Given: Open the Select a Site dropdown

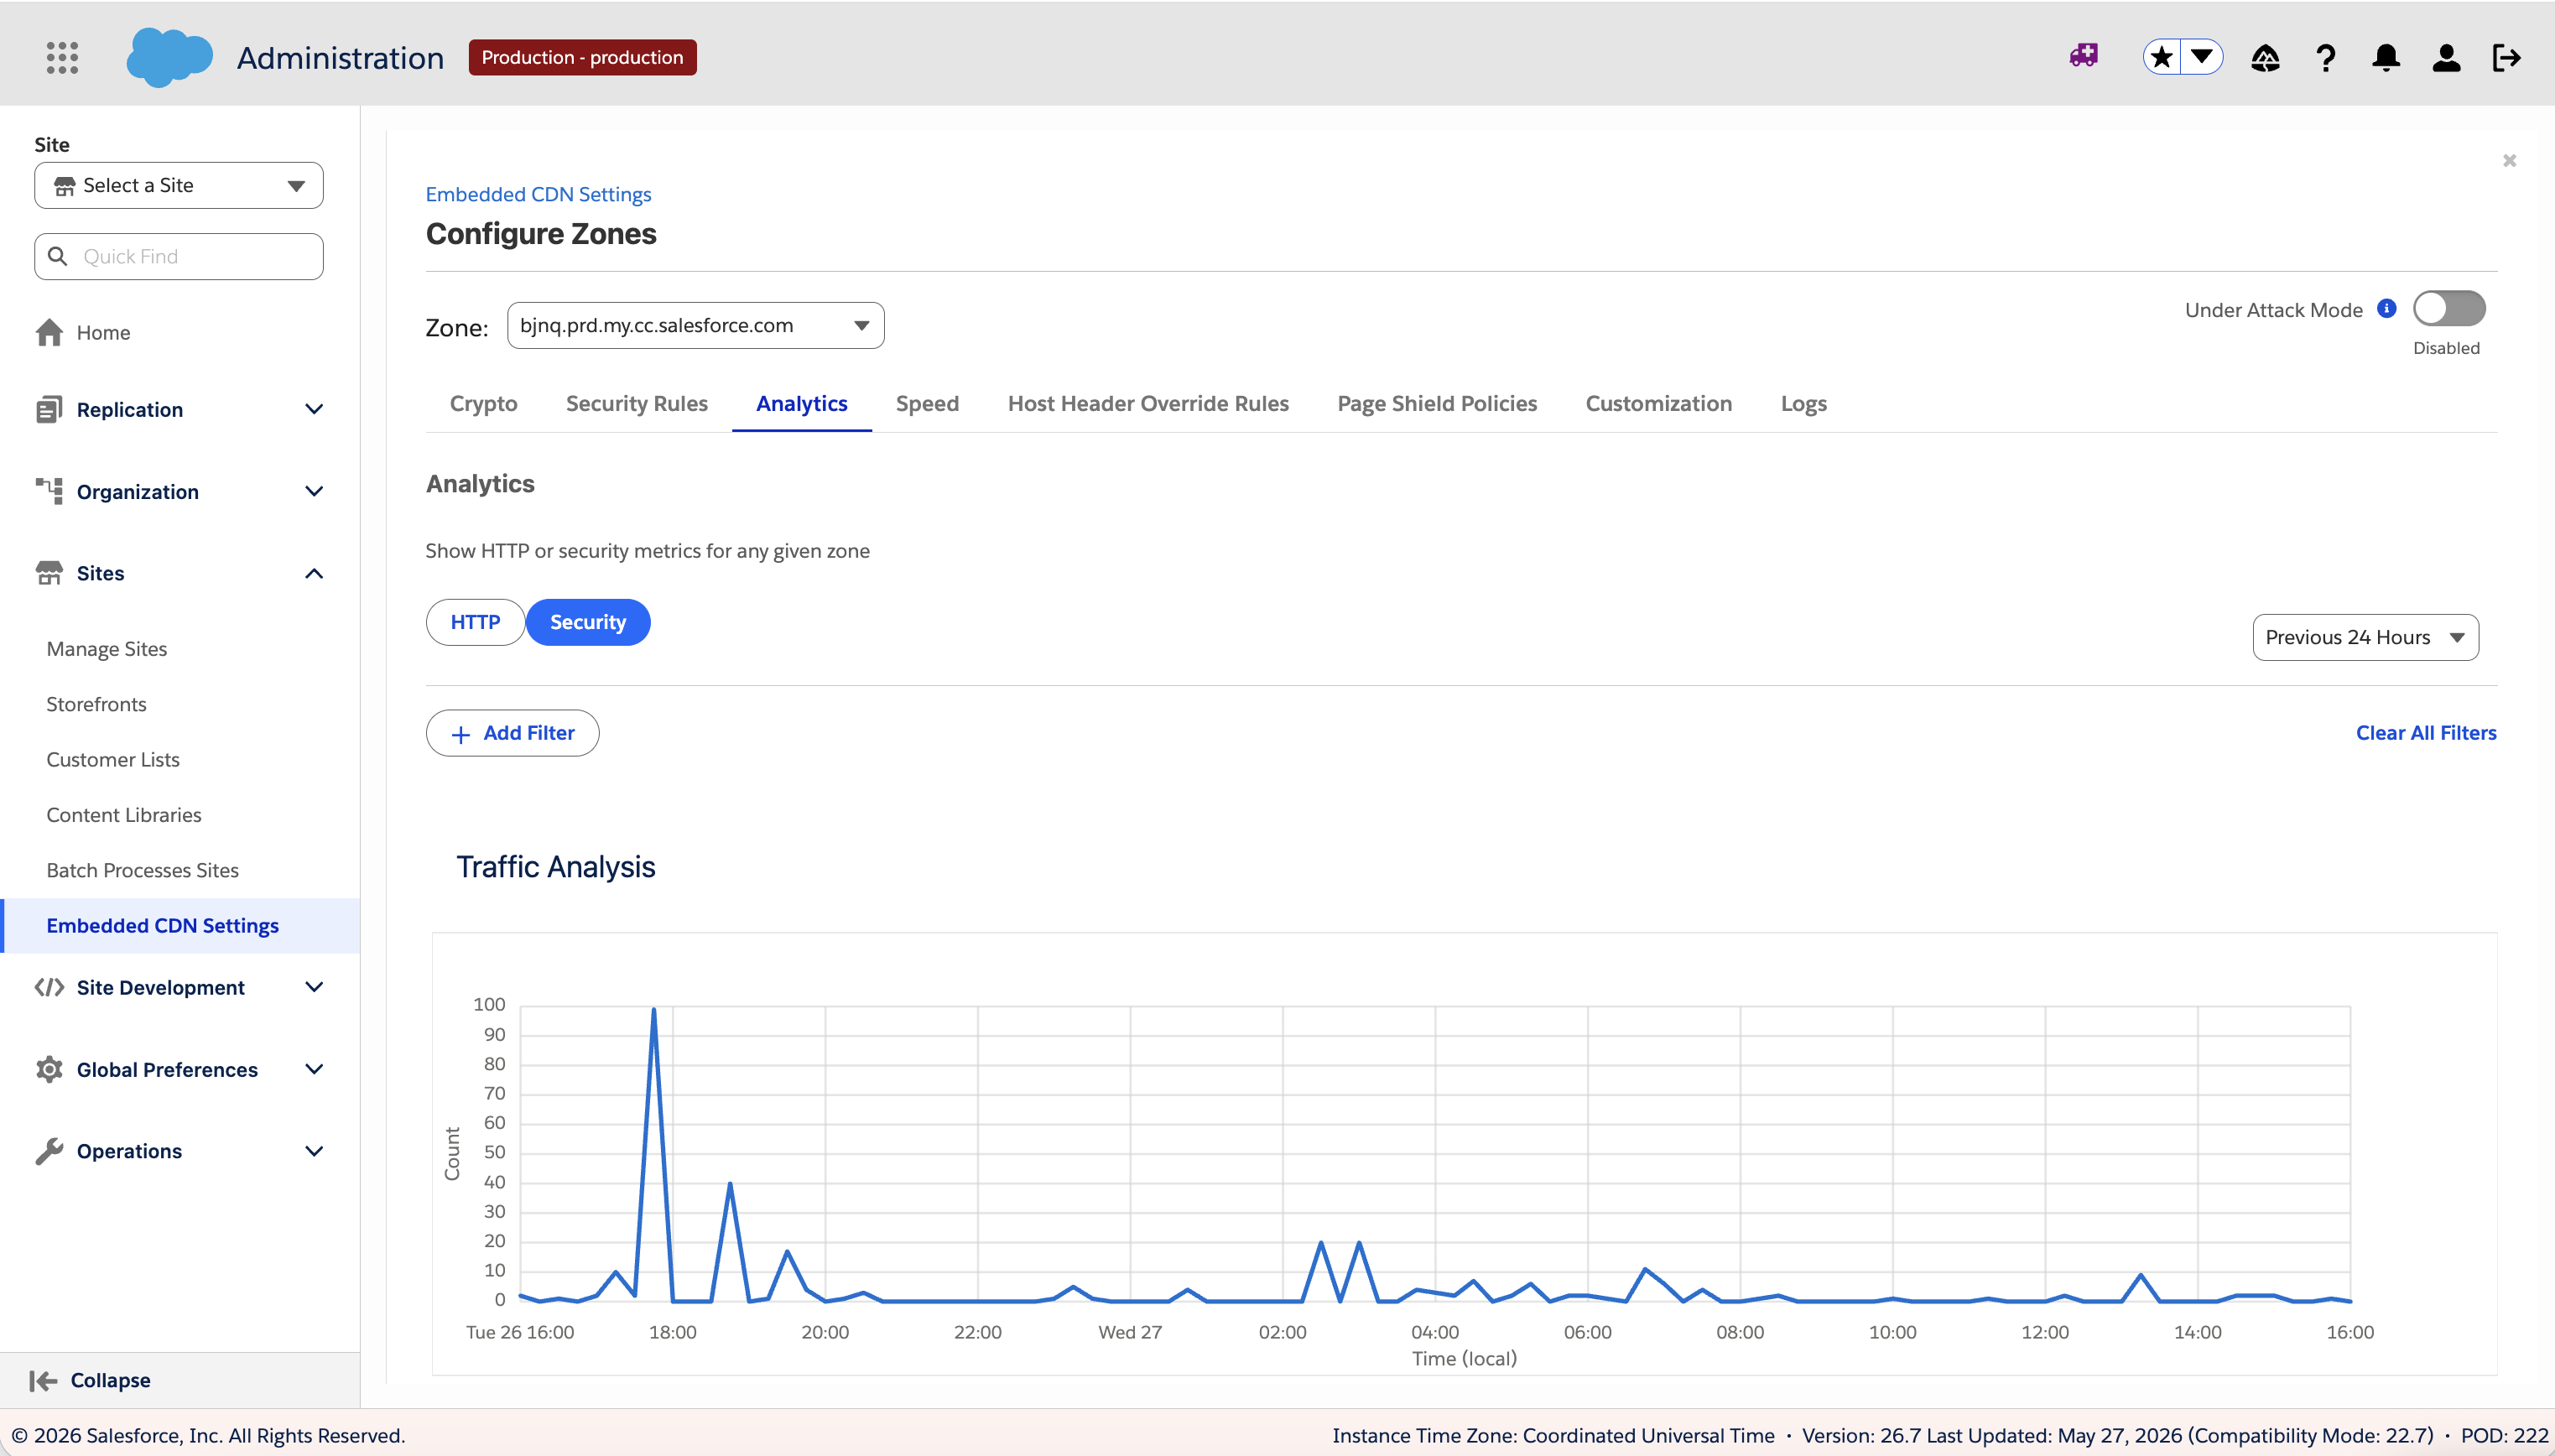Looking at the screenshot, I should click(x=179, y=185).
